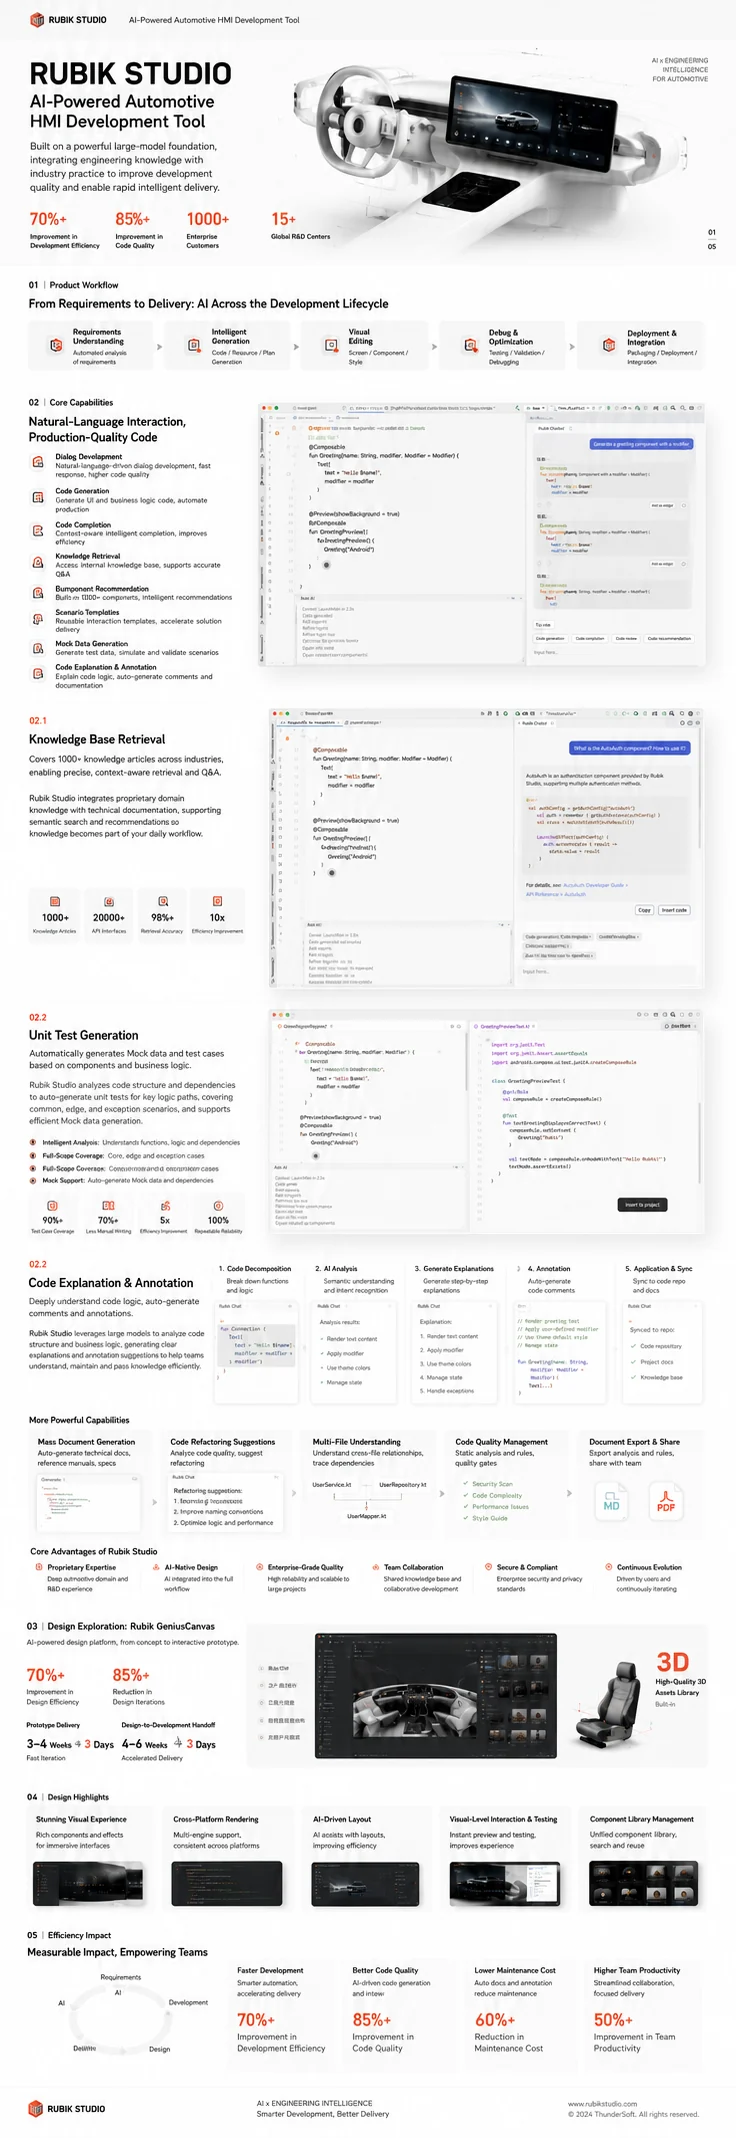Click the UserMapper.kt file node
The height and width of the screenshot is (2138, 736).
coord(367,1516)
